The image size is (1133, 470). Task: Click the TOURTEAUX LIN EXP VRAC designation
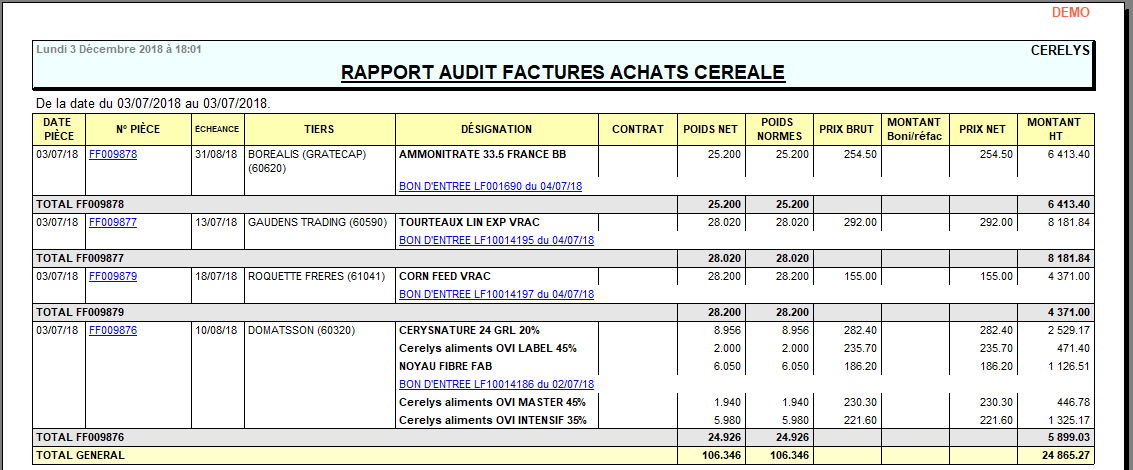tap(474, 222)
